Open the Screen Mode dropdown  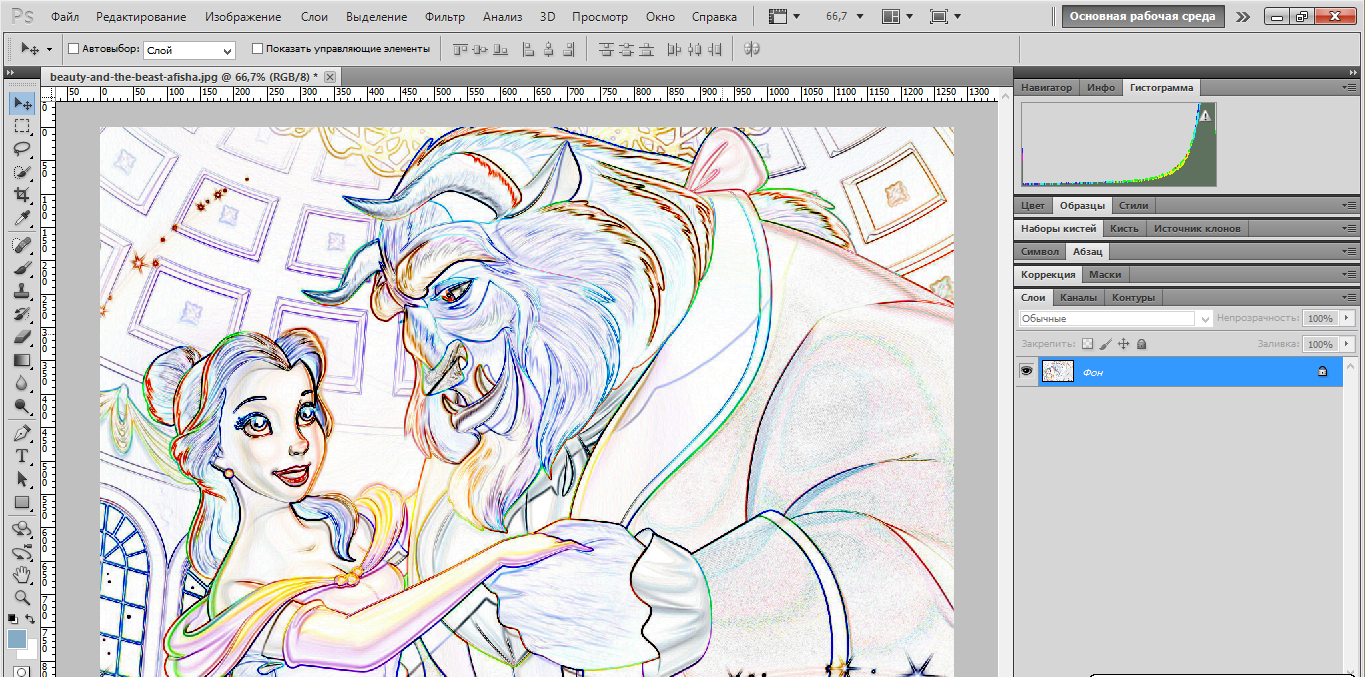click(945, 17)
